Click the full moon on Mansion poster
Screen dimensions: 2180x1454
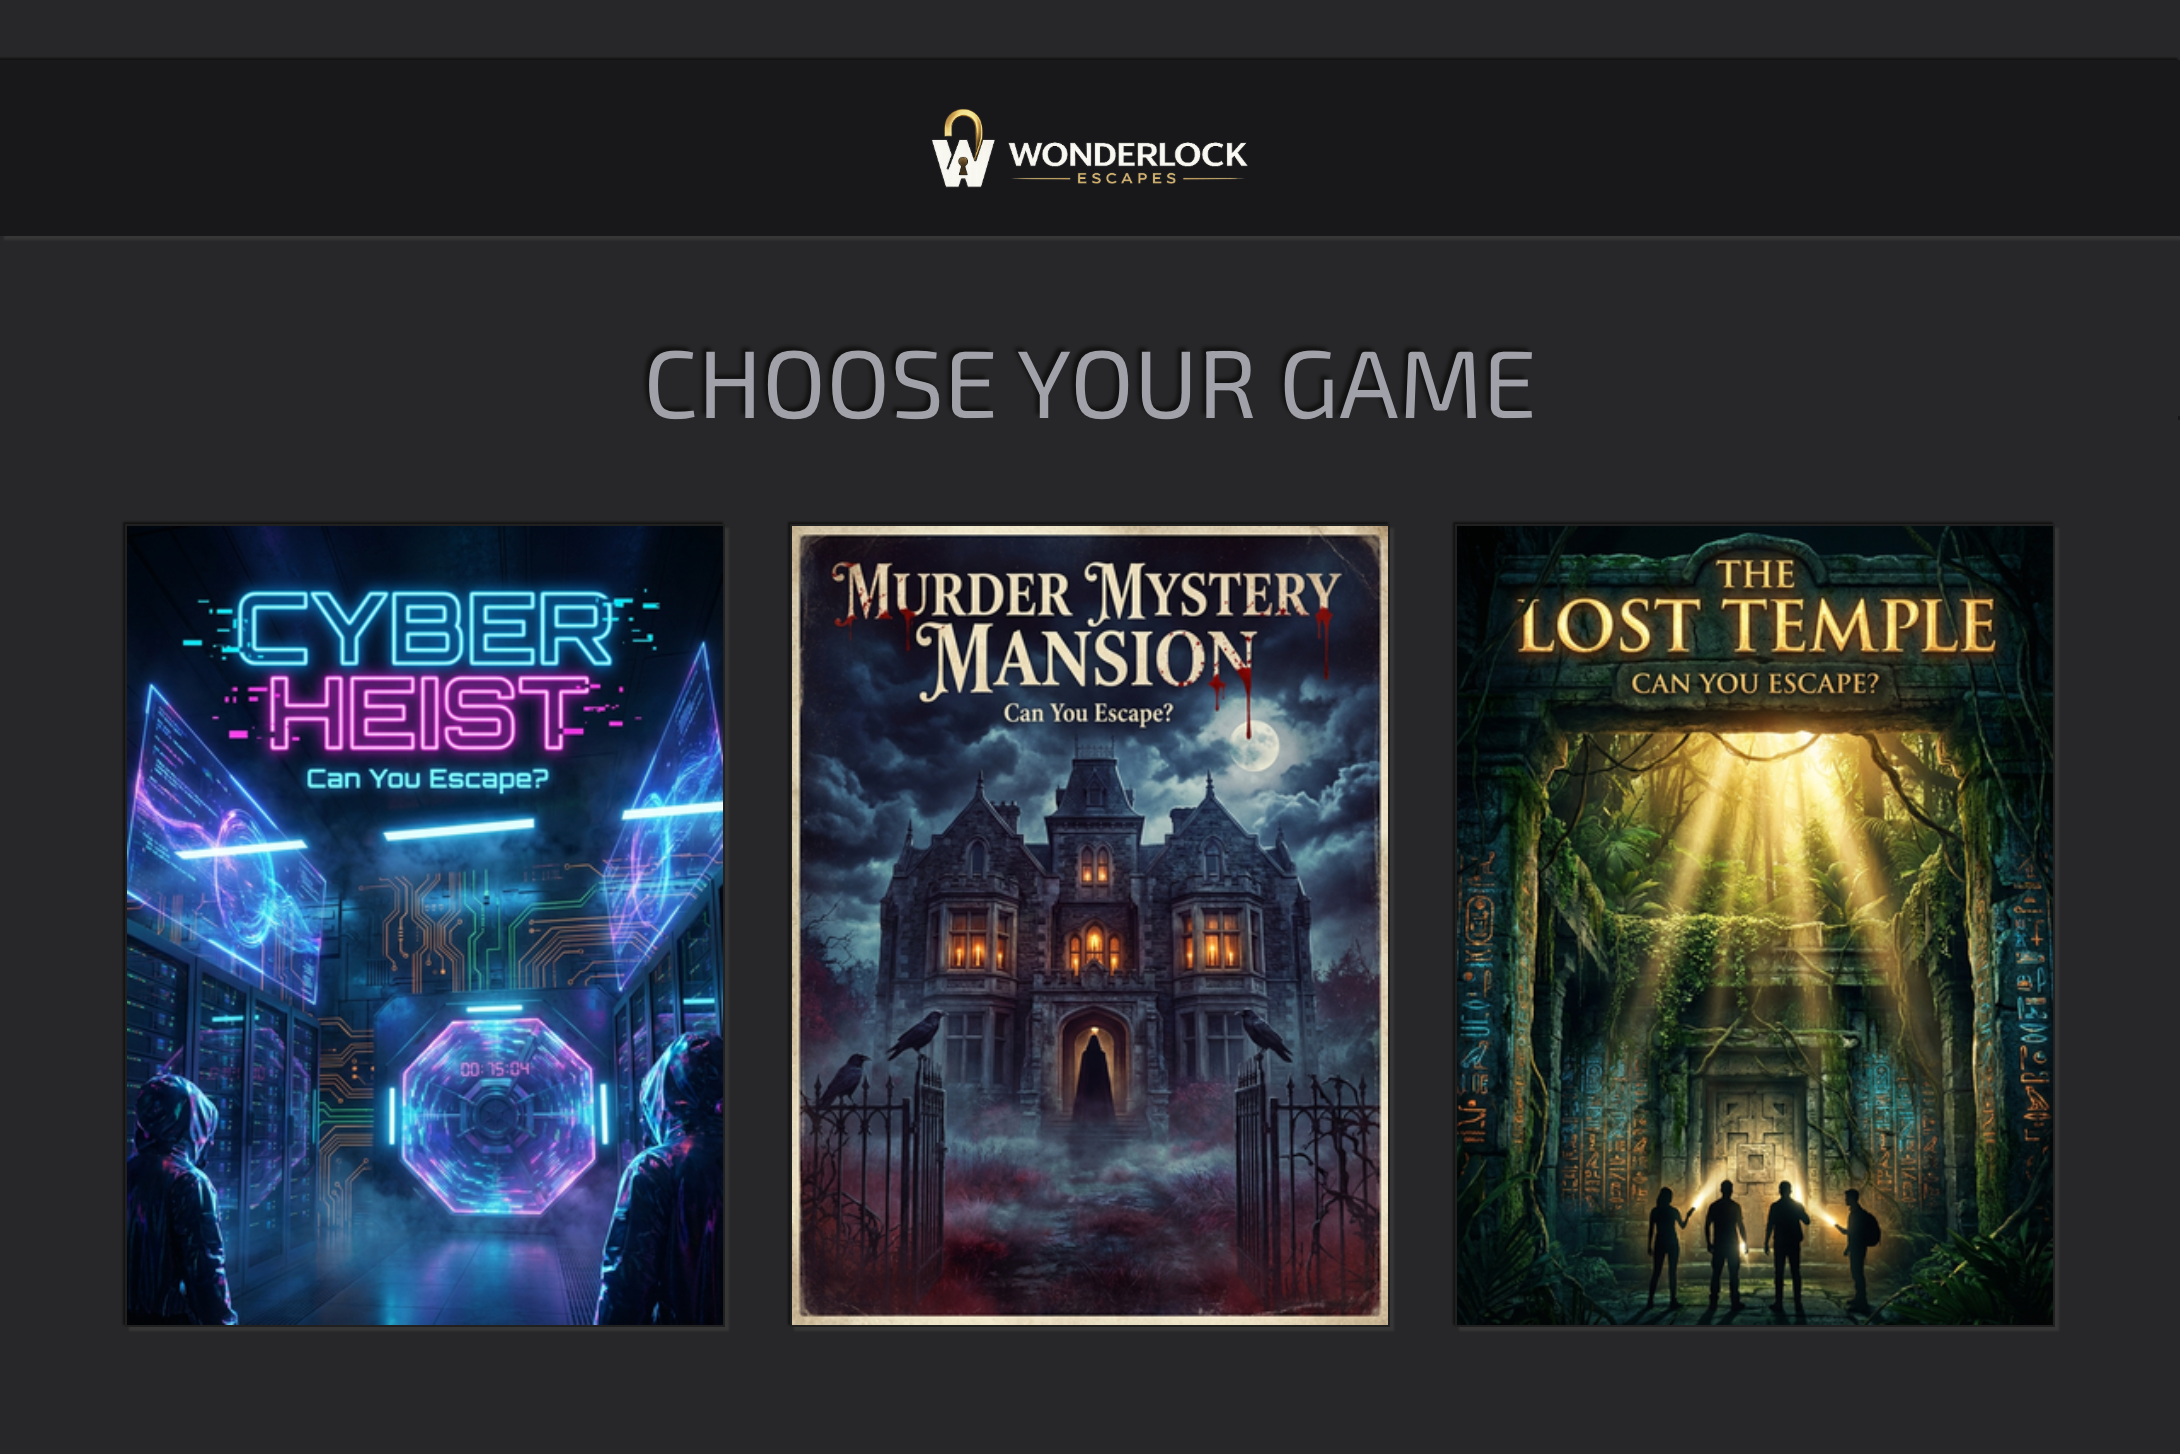[1257, 746]
